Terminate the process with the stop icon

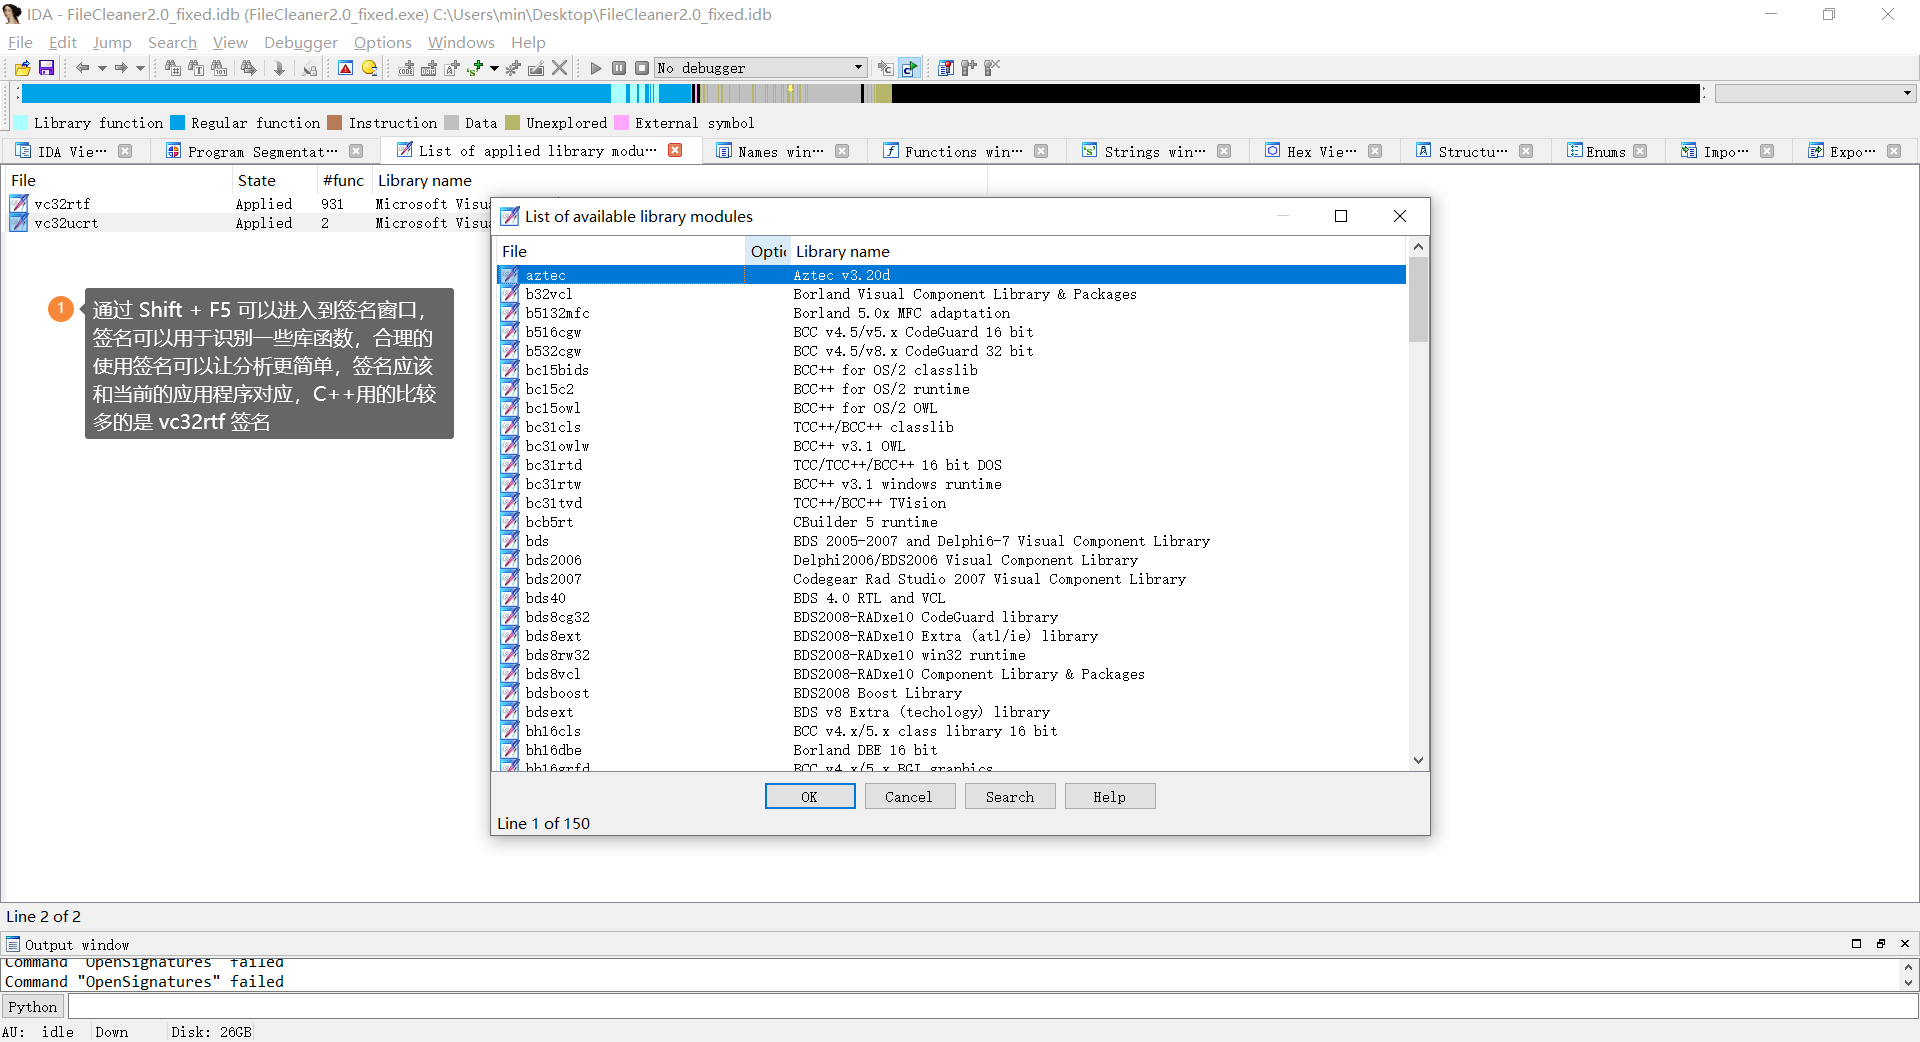click(642, 68)
